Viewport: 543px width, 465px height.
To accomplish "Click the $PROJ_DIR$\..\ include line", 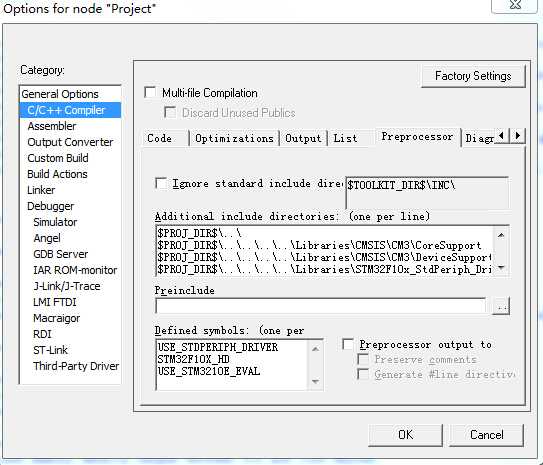I will point(199,233).
